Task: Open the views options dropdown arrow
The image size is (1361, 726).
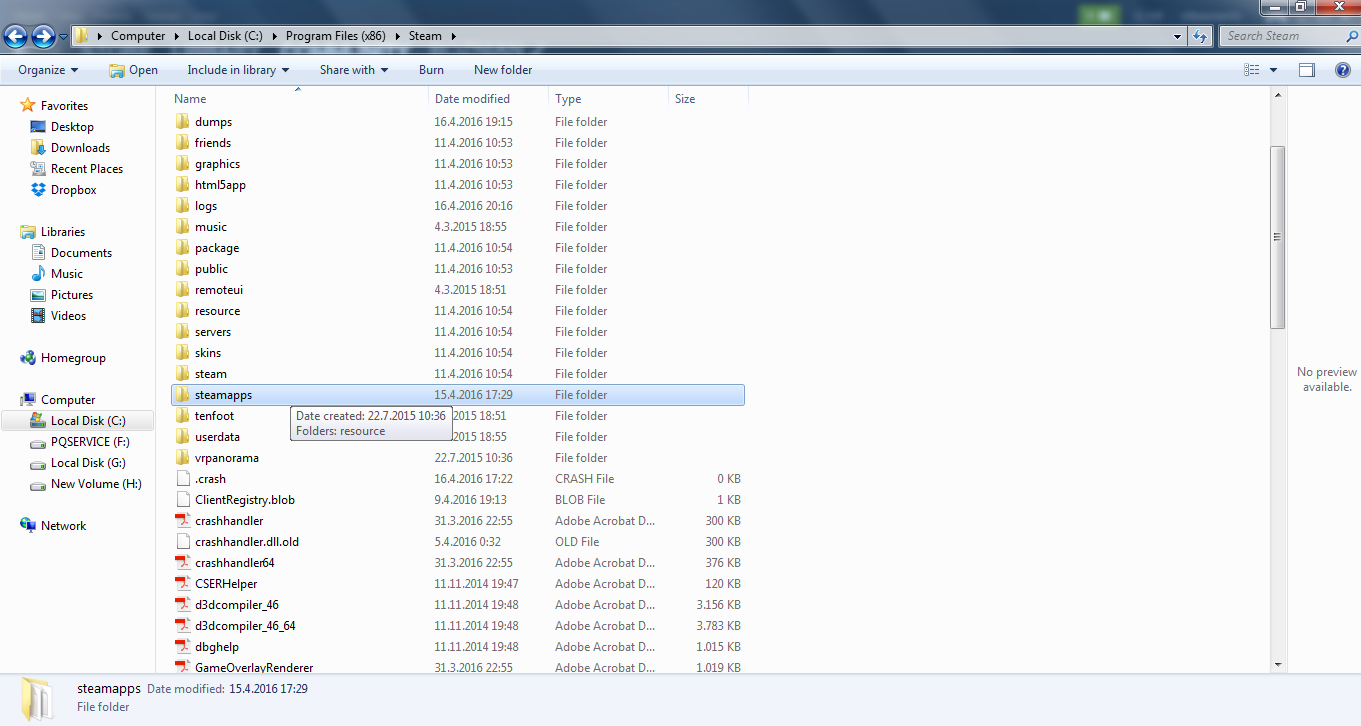Action: 1273,70
